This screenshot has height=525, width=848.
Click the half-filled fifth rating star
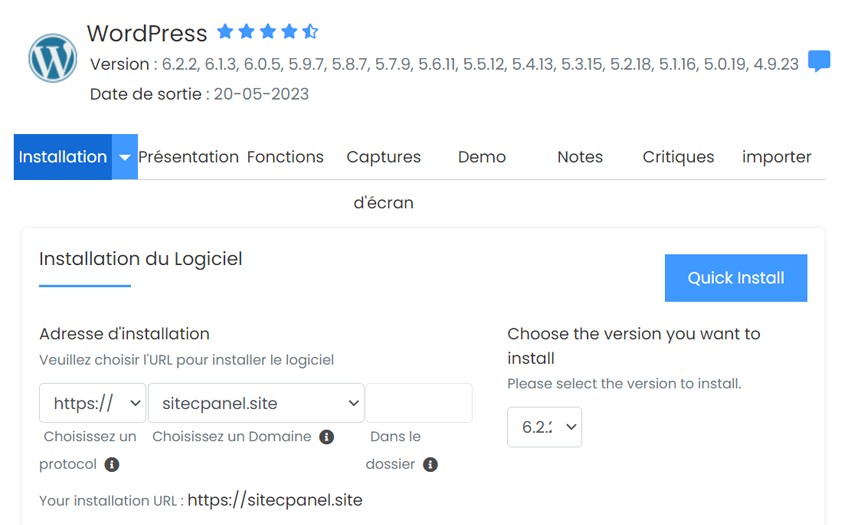(x=310, y=31)
